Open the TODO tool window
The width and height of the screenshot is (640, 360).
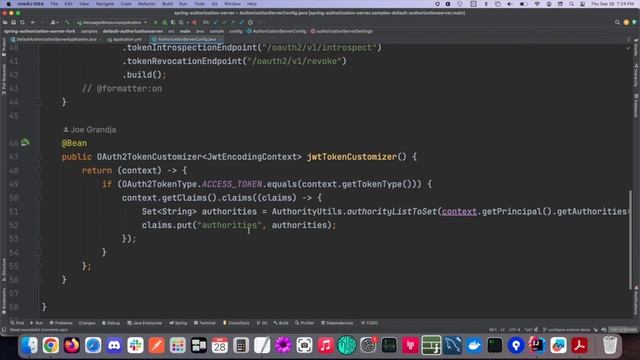click(369, 323)
